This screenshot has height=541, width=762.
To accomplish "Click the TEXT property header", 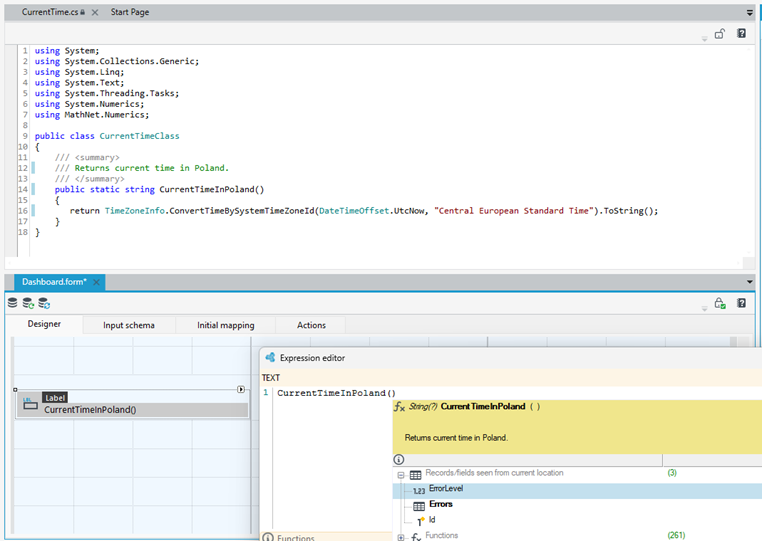I will tap(271, 378).
